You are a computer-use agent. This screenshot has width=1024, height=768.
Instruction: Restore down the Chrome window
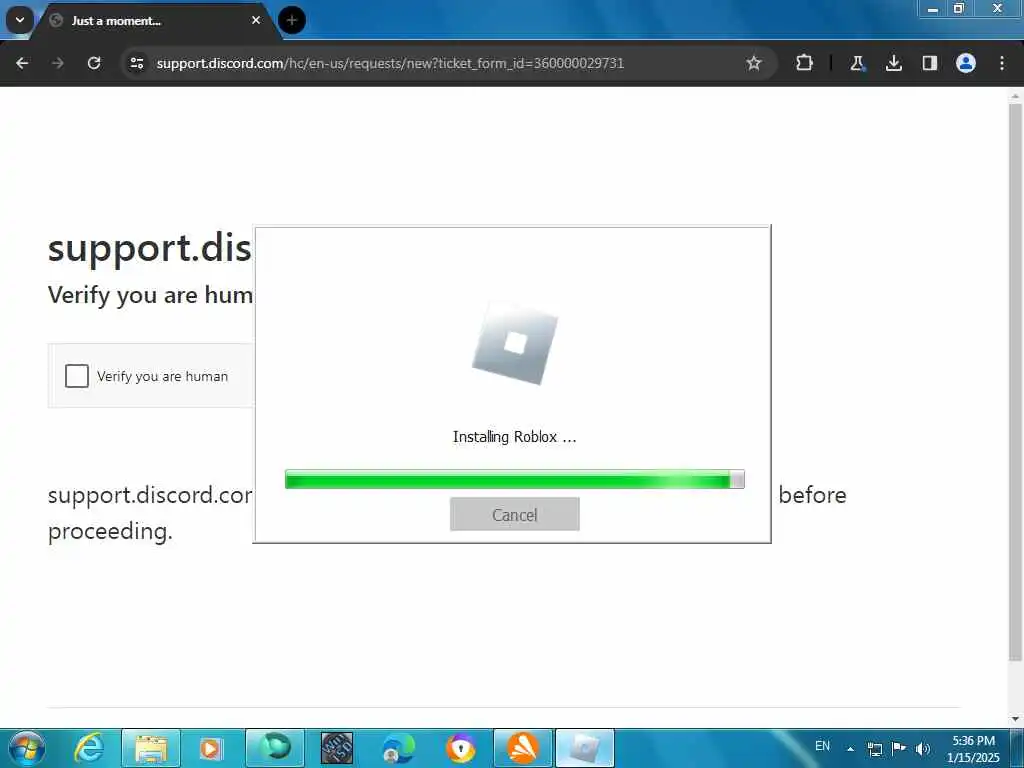(959, 8)
